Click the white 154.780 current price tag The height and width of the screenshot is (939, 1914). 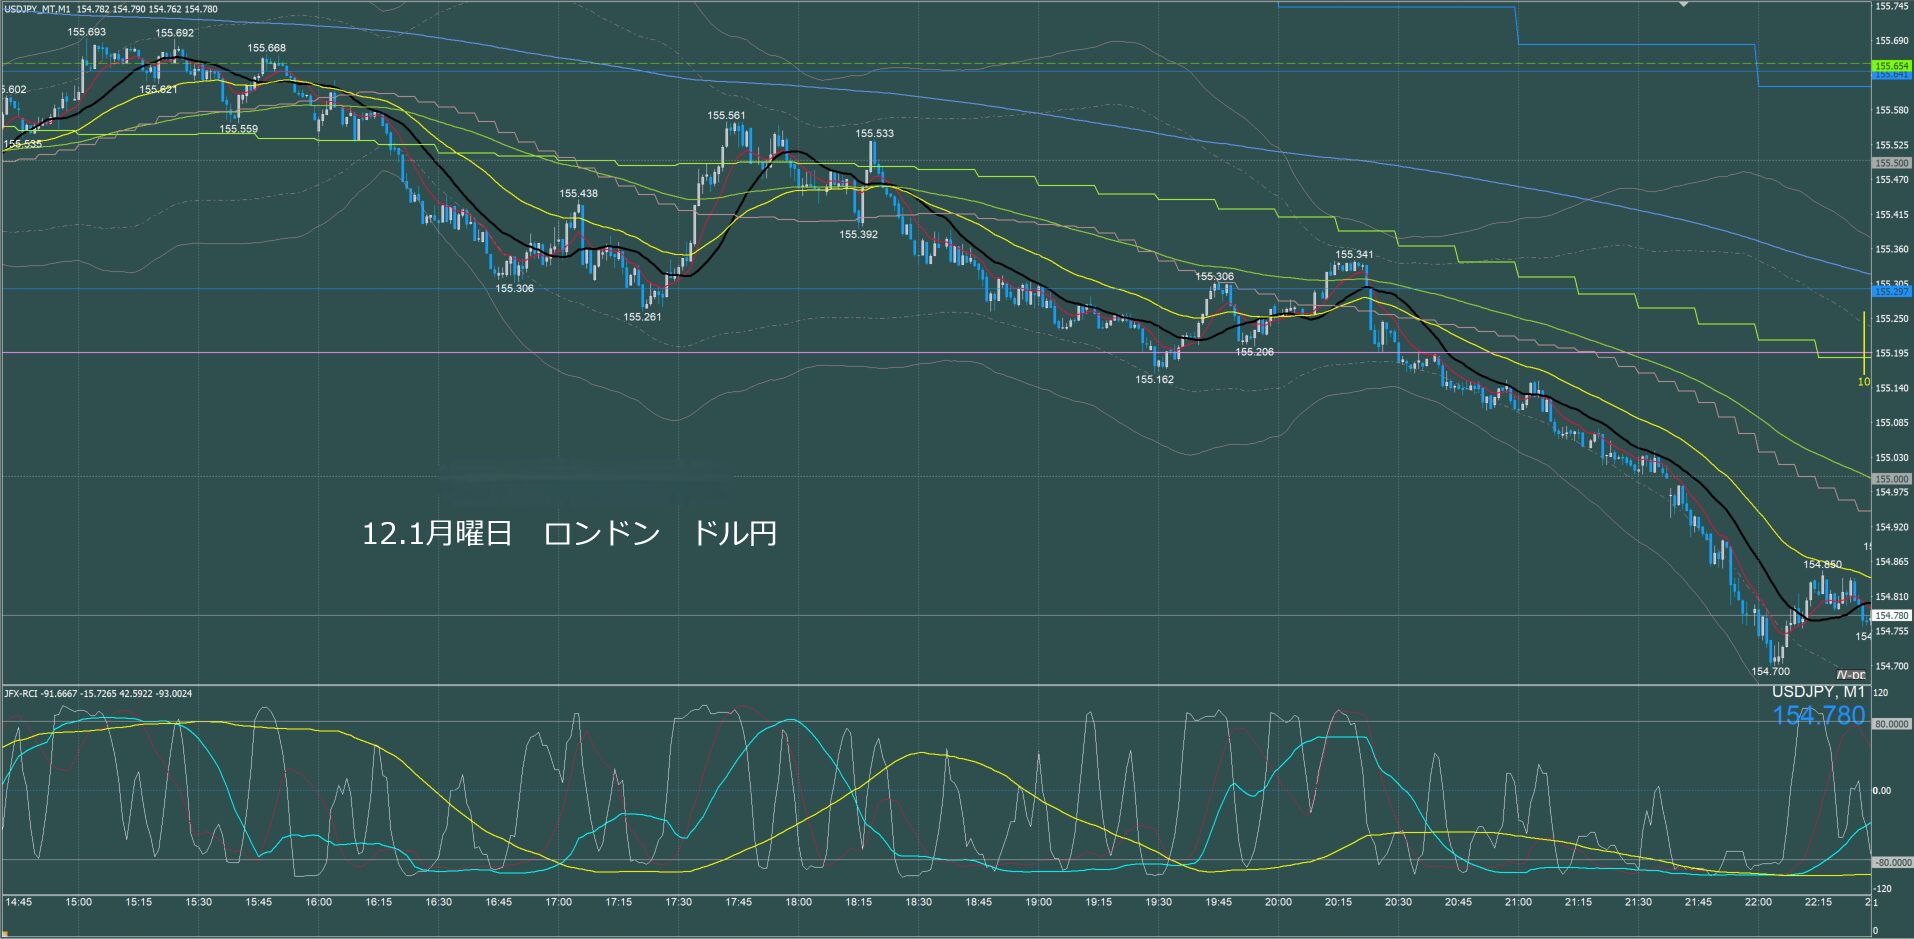click(1891, 616)
